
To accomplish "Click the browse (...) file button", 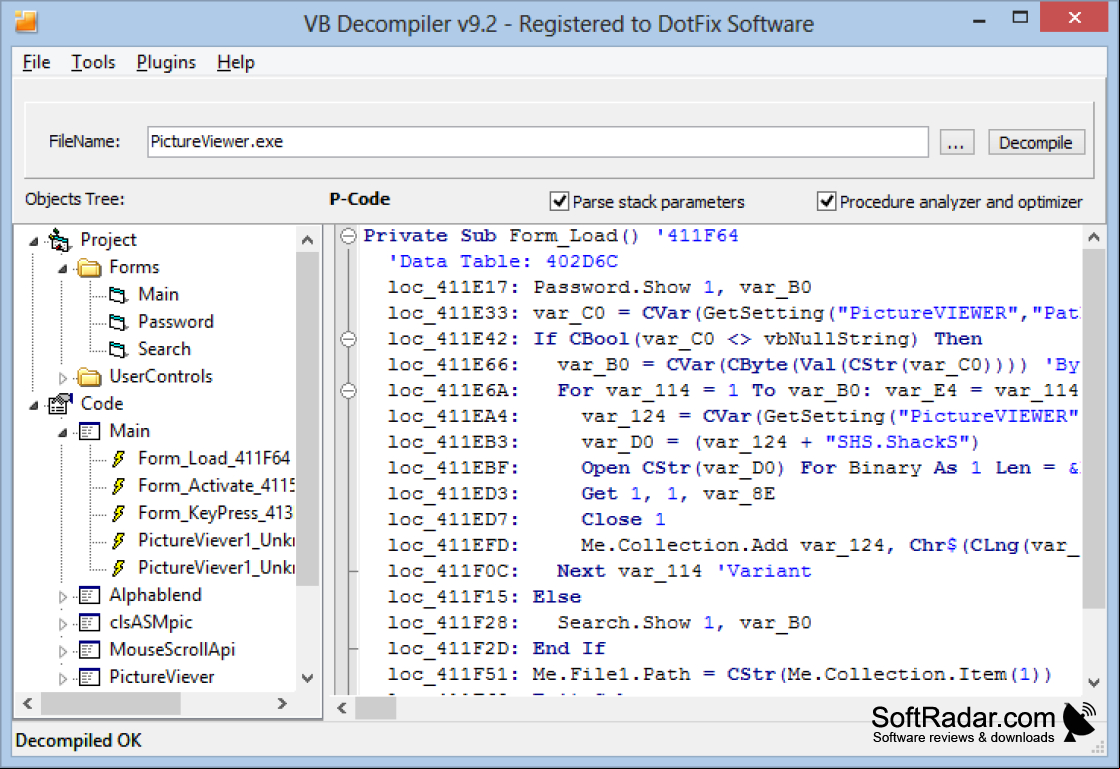I will pos(956,142).
